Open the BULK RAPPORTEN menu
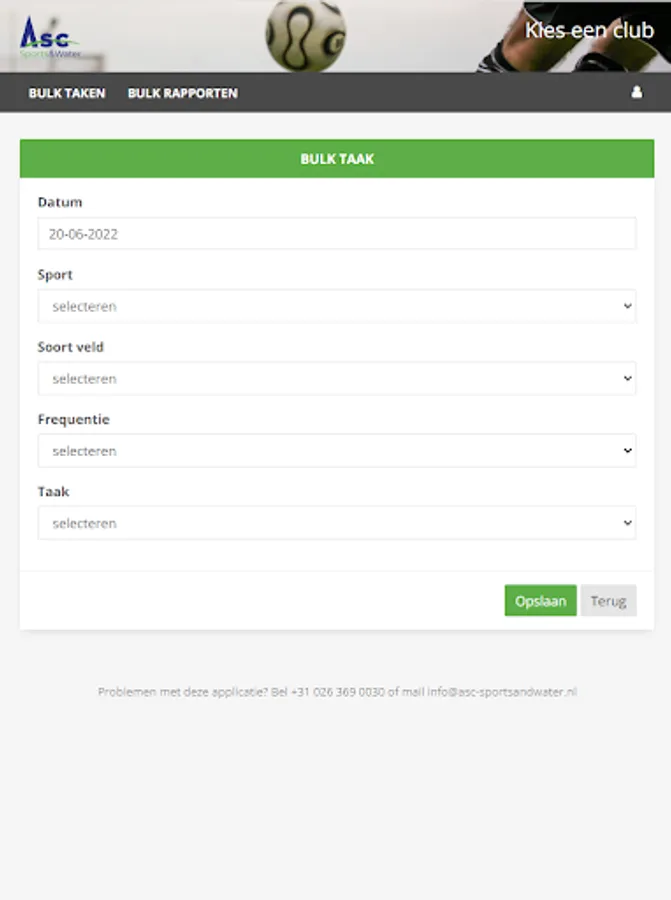 point(183,93)
